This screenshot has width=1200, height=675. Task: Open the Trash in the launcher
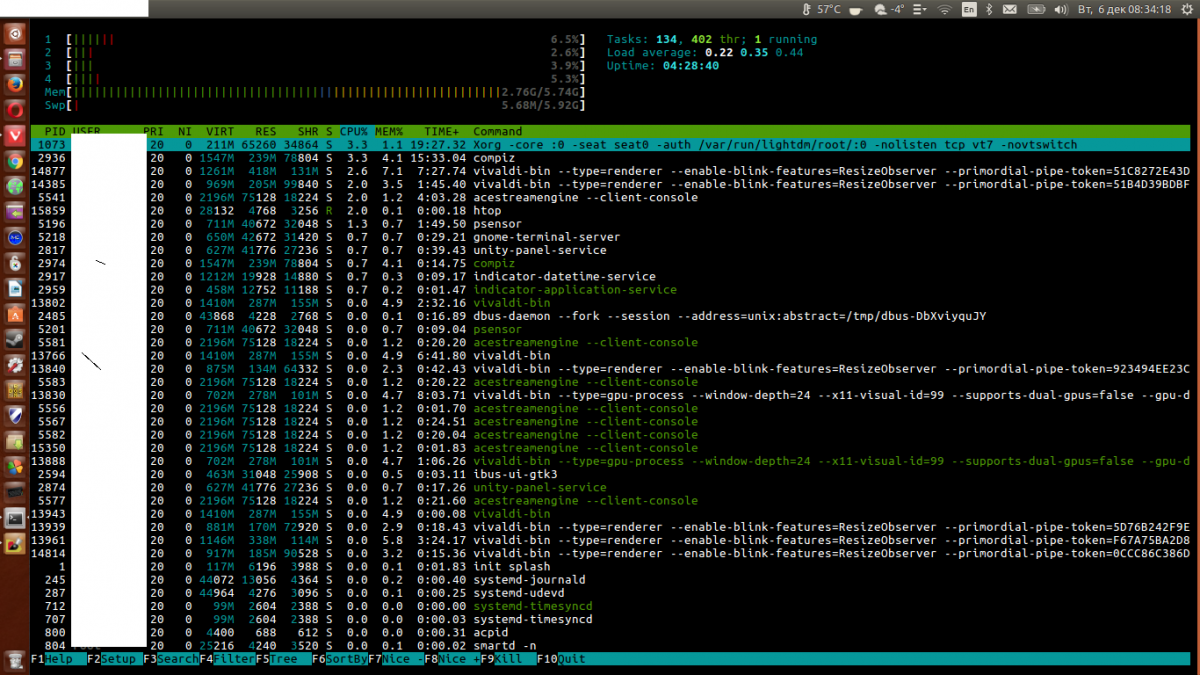(15, 660)
